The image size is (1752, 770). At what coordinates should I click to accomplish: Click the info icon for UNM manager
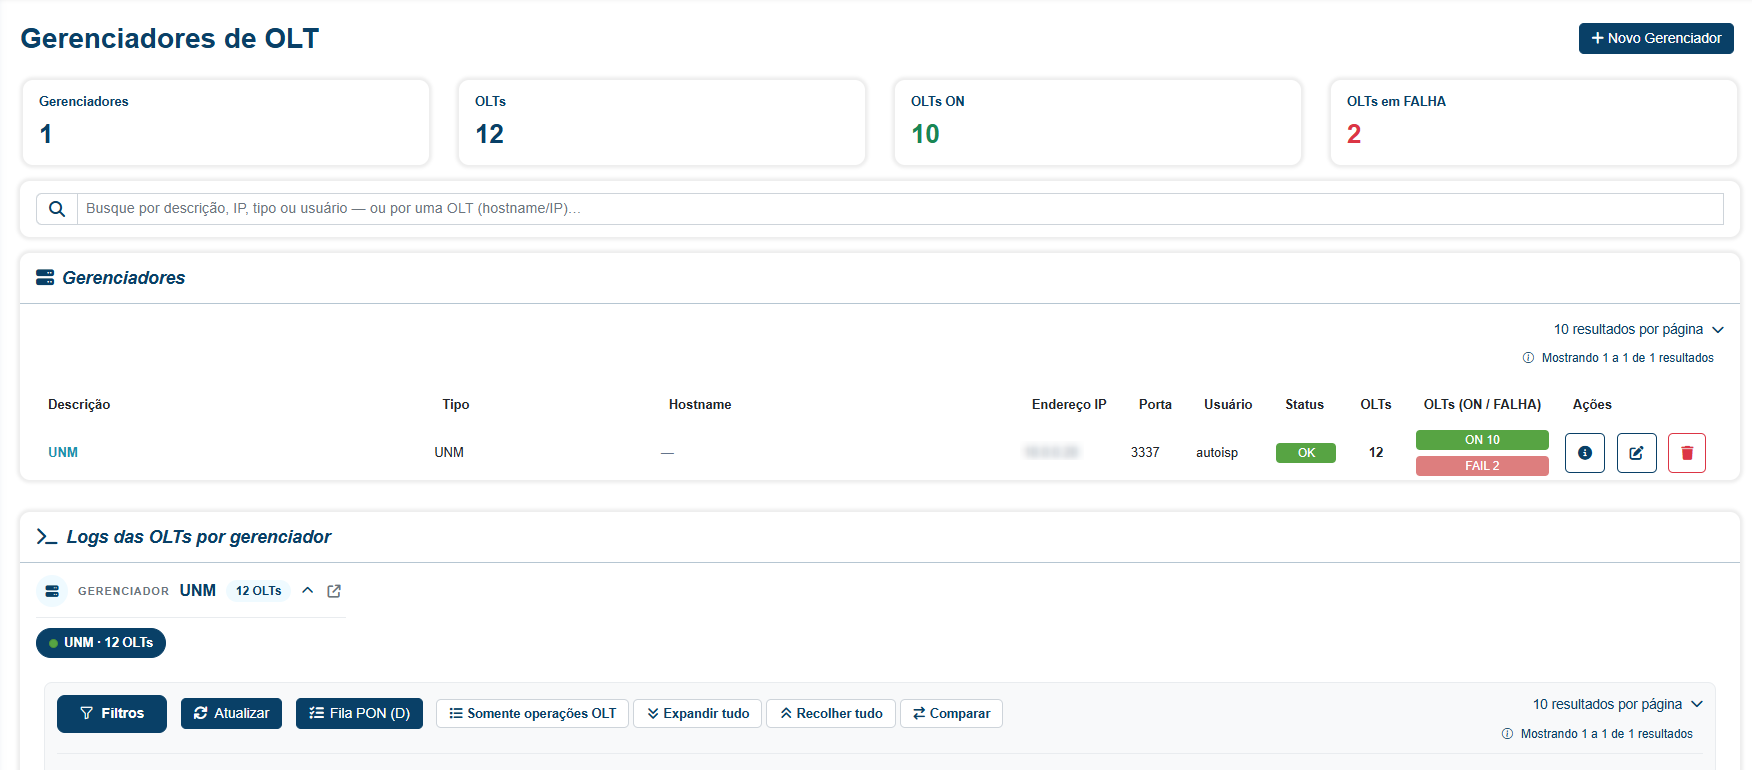(x=1584, y=453)
